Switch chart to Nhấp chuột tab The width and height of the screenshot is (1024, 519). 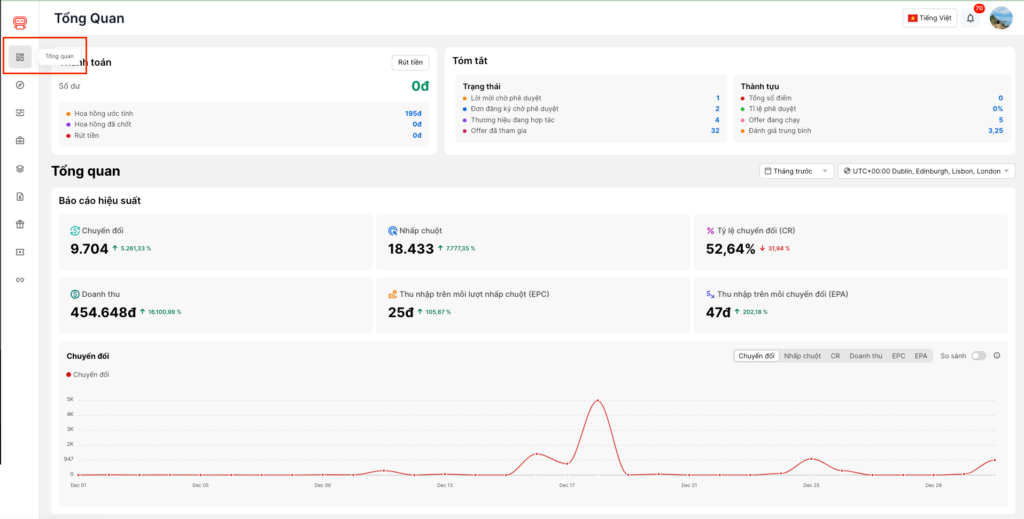pos(802,356)
